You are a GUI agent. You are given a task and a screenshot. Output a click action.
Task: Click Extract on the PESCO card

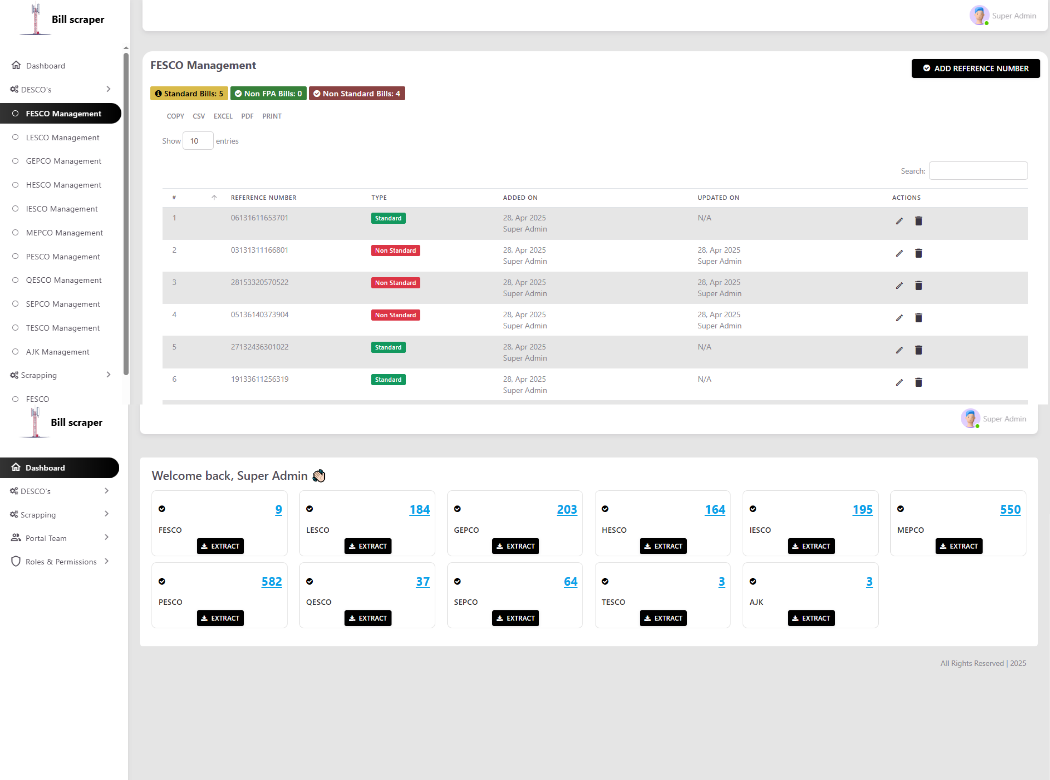(220, 619)
